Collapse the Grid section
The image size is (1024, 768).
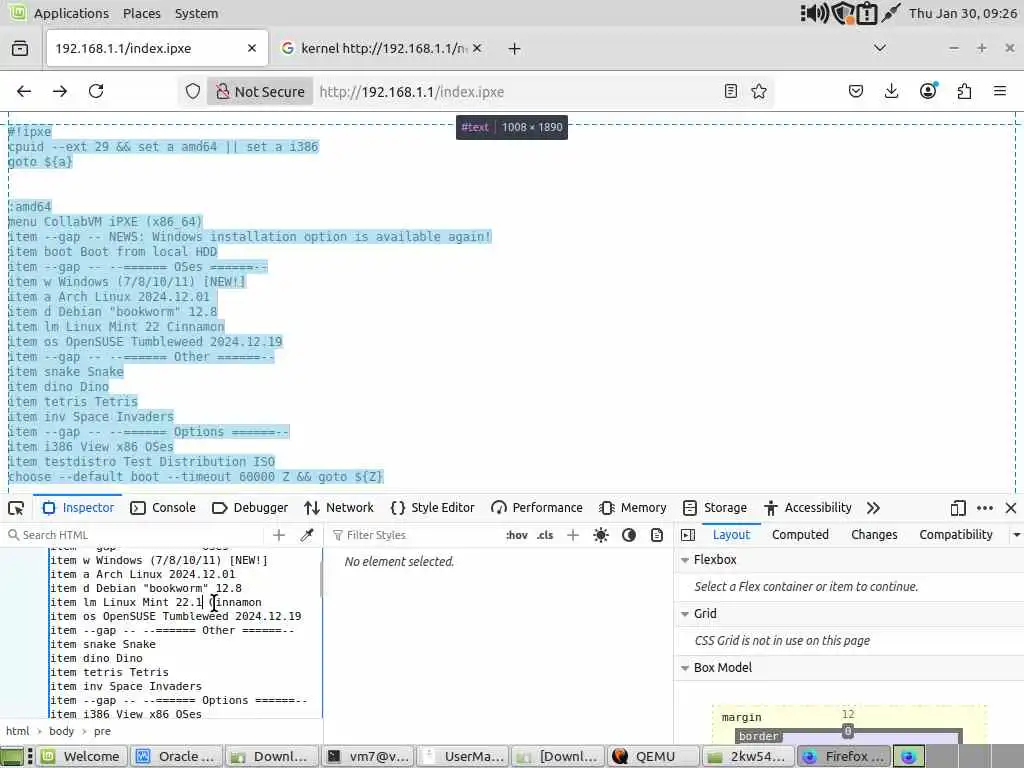pyautogui.click(x=685, y=614)
